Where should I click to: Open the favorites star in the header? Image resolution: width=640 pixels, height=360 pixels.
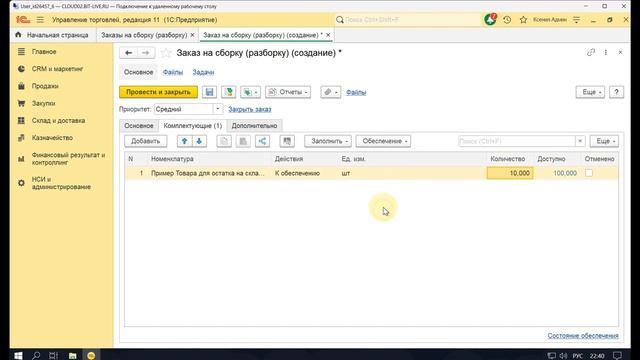(x=523, y=20)
